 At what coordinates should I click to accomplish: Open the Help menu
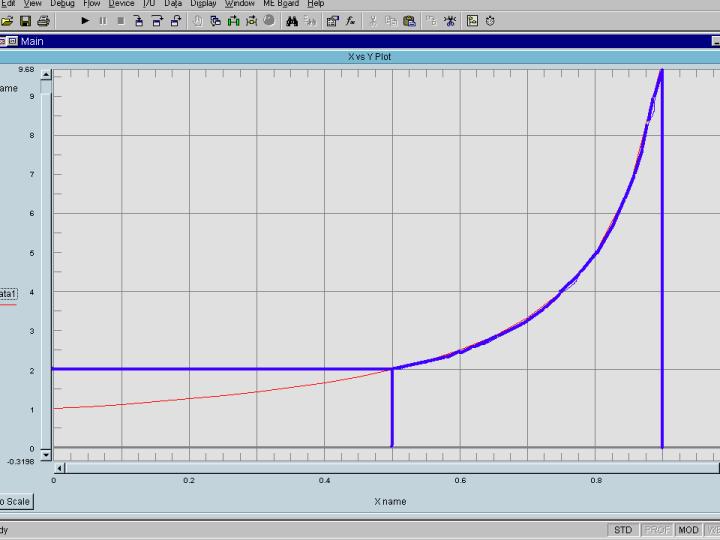click(316, 4)
